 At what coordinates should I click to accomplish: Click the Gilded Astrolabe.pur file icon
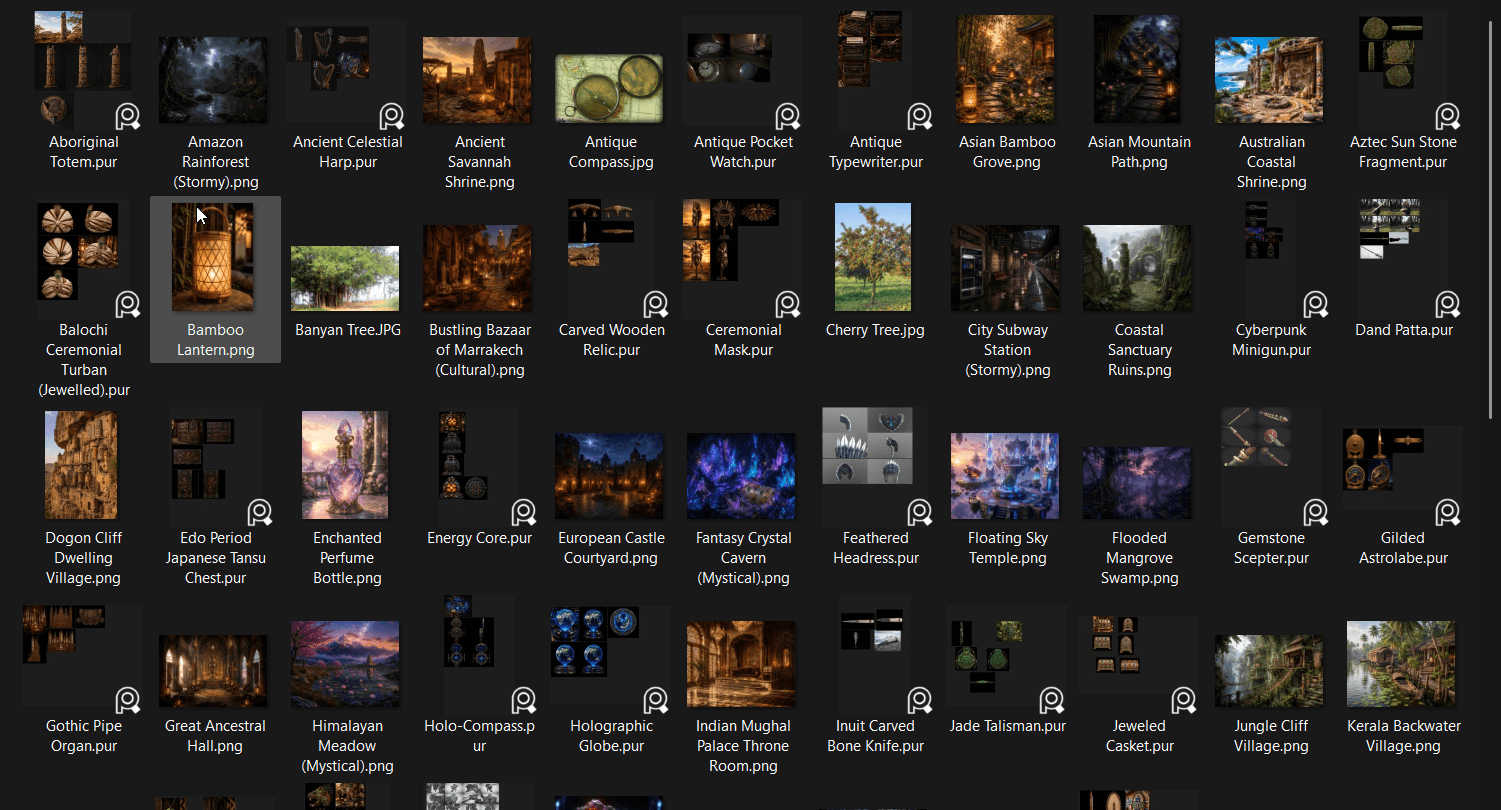click(x=1403, y=475)
